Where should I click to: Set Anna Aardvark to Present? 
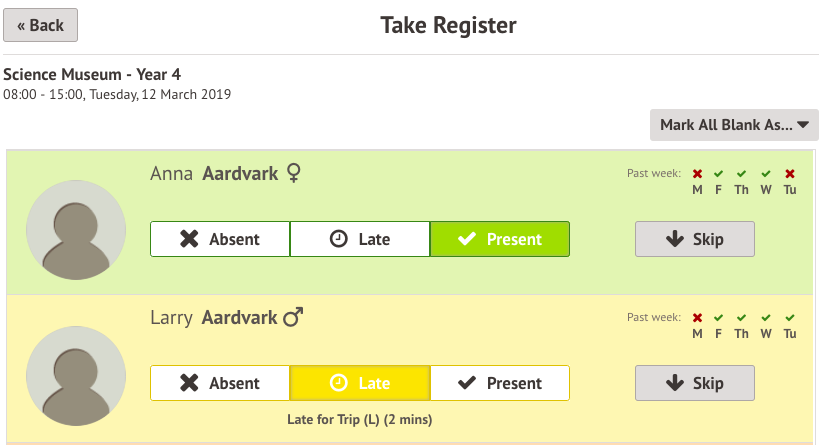pos(500,239)
